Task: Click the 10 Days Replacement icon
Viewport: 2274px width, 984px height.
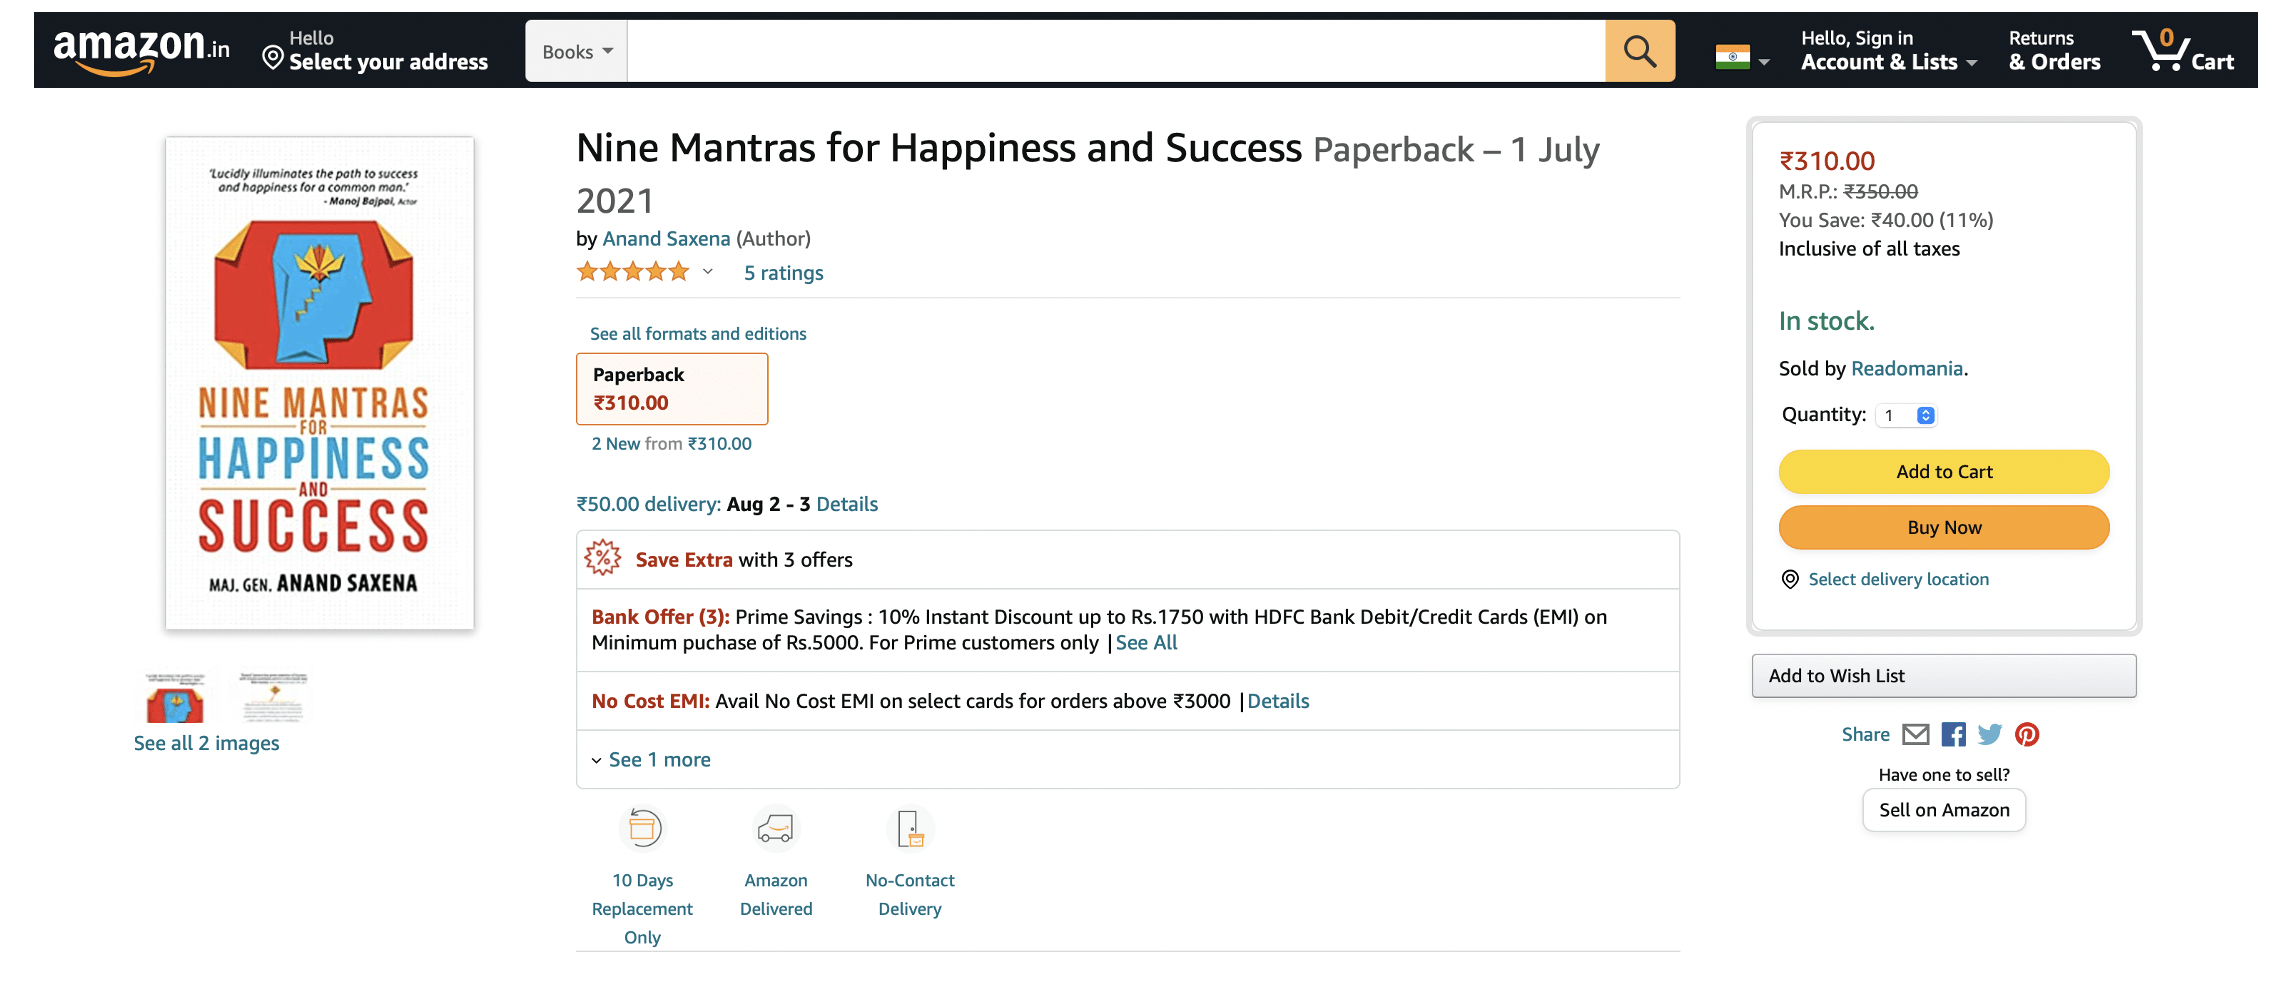Action: pos(643,828)
